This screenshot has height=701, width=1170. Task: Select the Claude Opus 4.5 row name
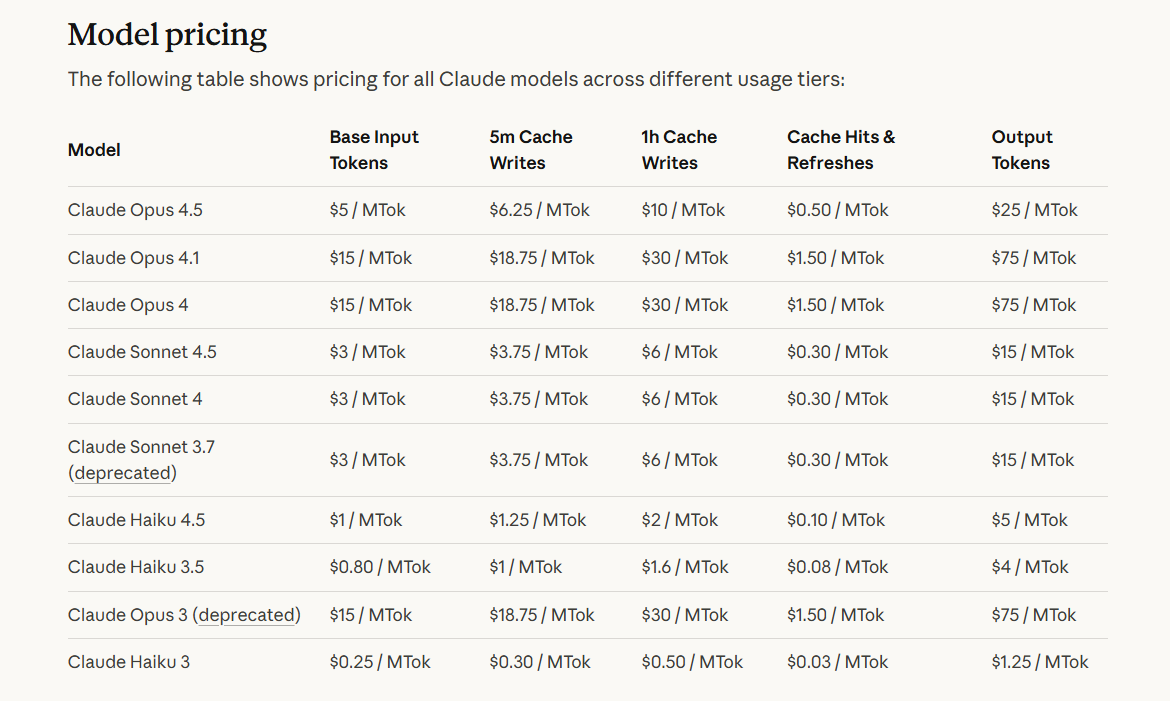[x=135, y=210]
